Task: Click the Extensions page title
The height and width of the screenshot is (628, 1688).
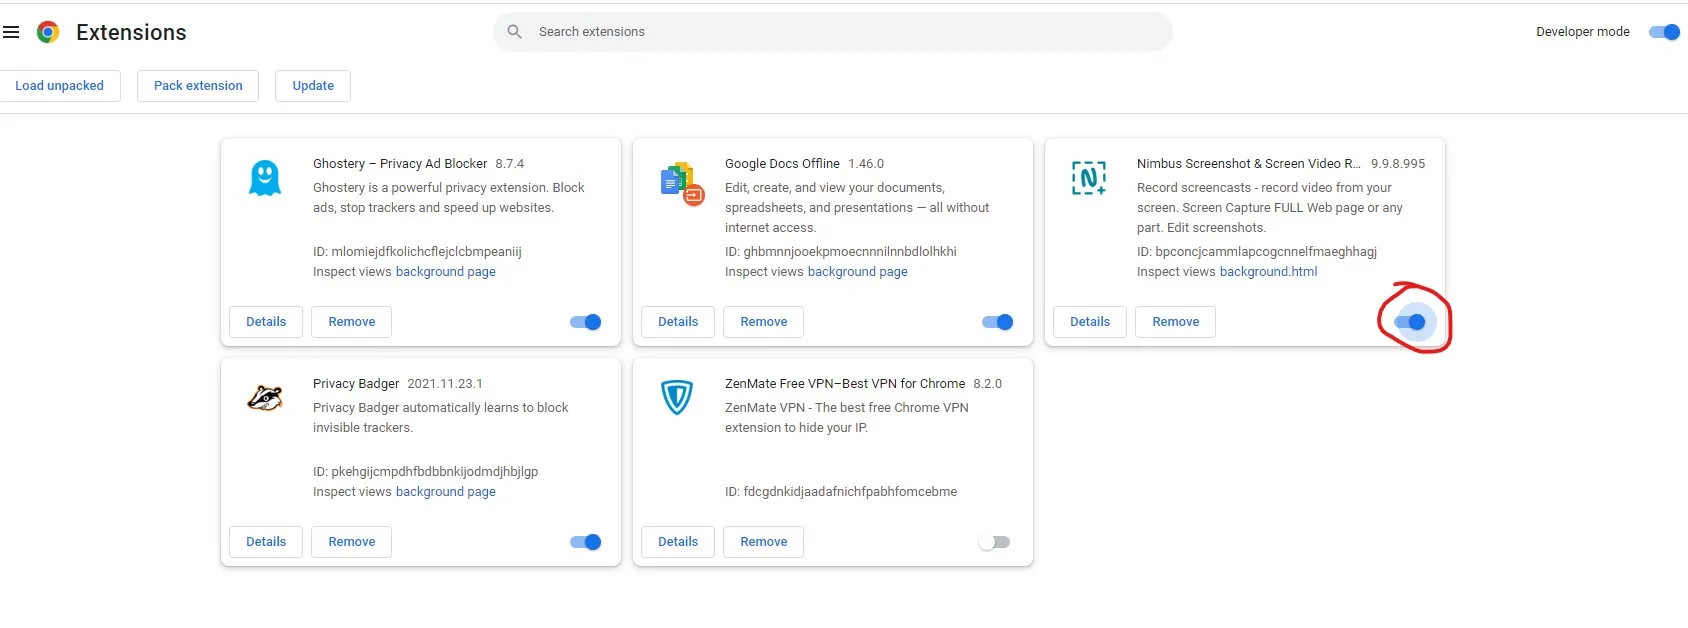Action: coord(131,32)
